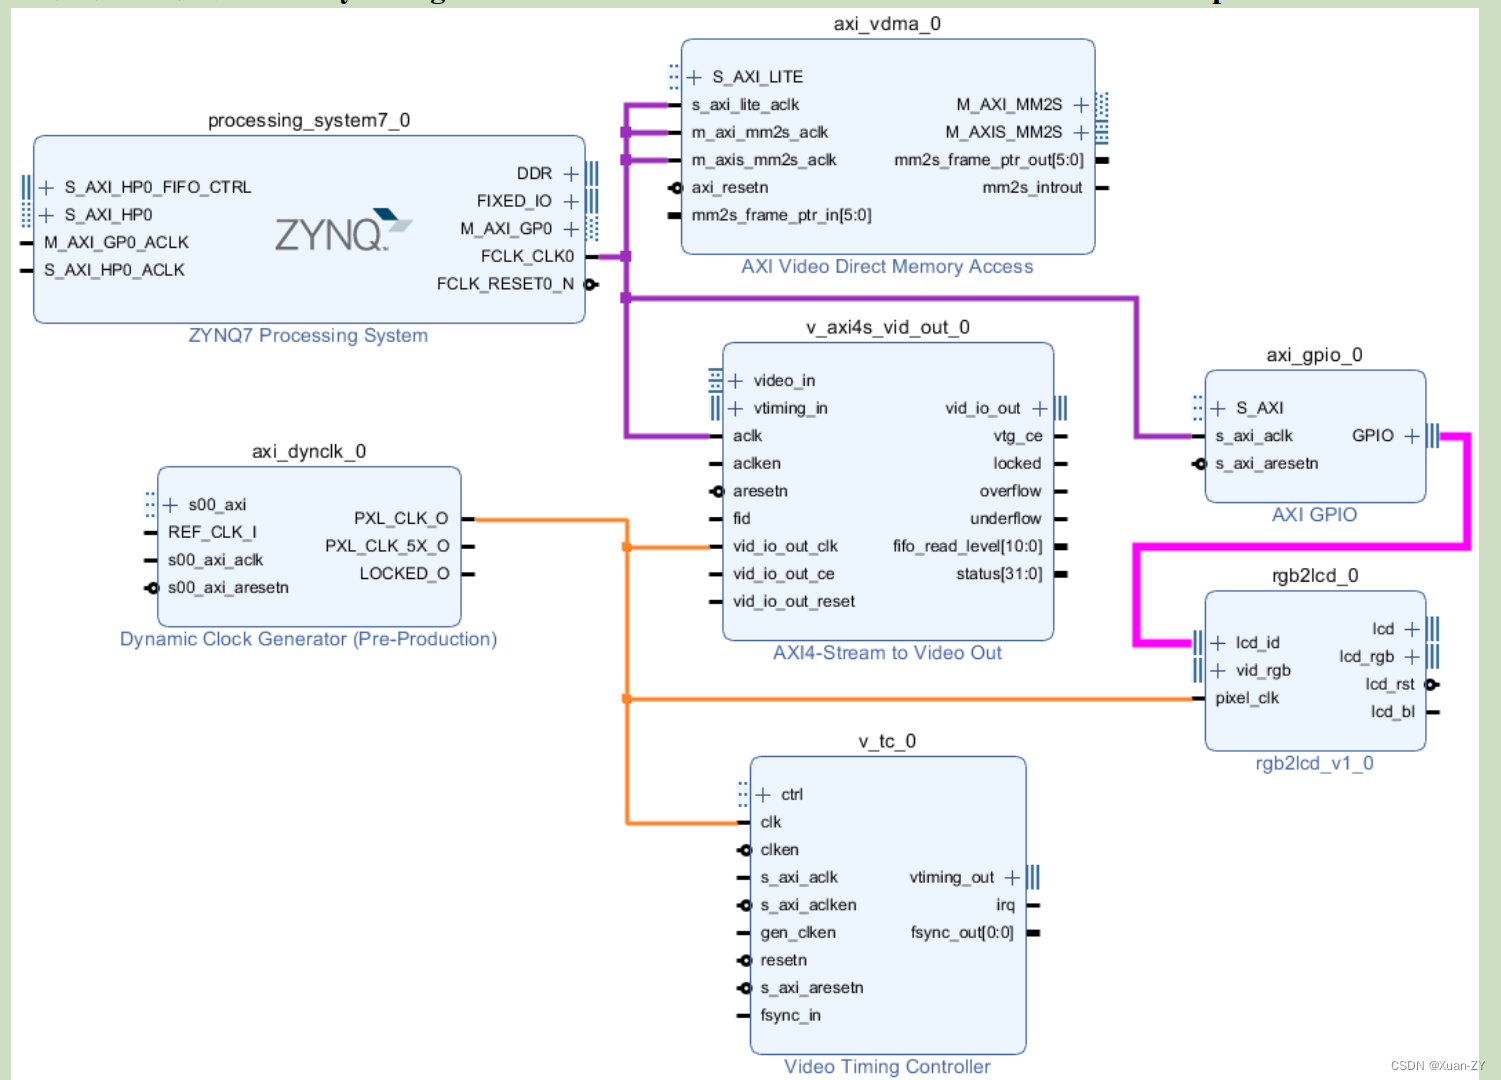
Task: Expand the S_AXI interface on axi_gpio_0
Action: pos(1218,408)
